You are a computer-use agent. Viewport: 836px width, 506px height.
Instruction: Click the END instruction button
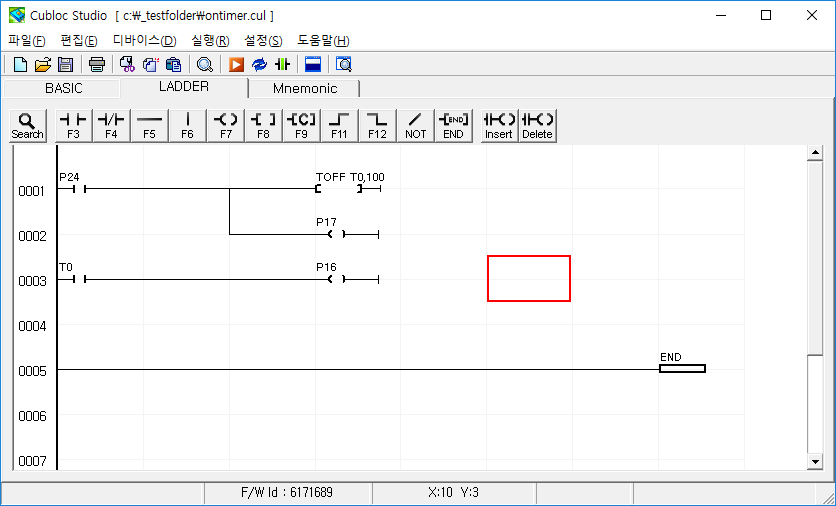coord(453,125)
